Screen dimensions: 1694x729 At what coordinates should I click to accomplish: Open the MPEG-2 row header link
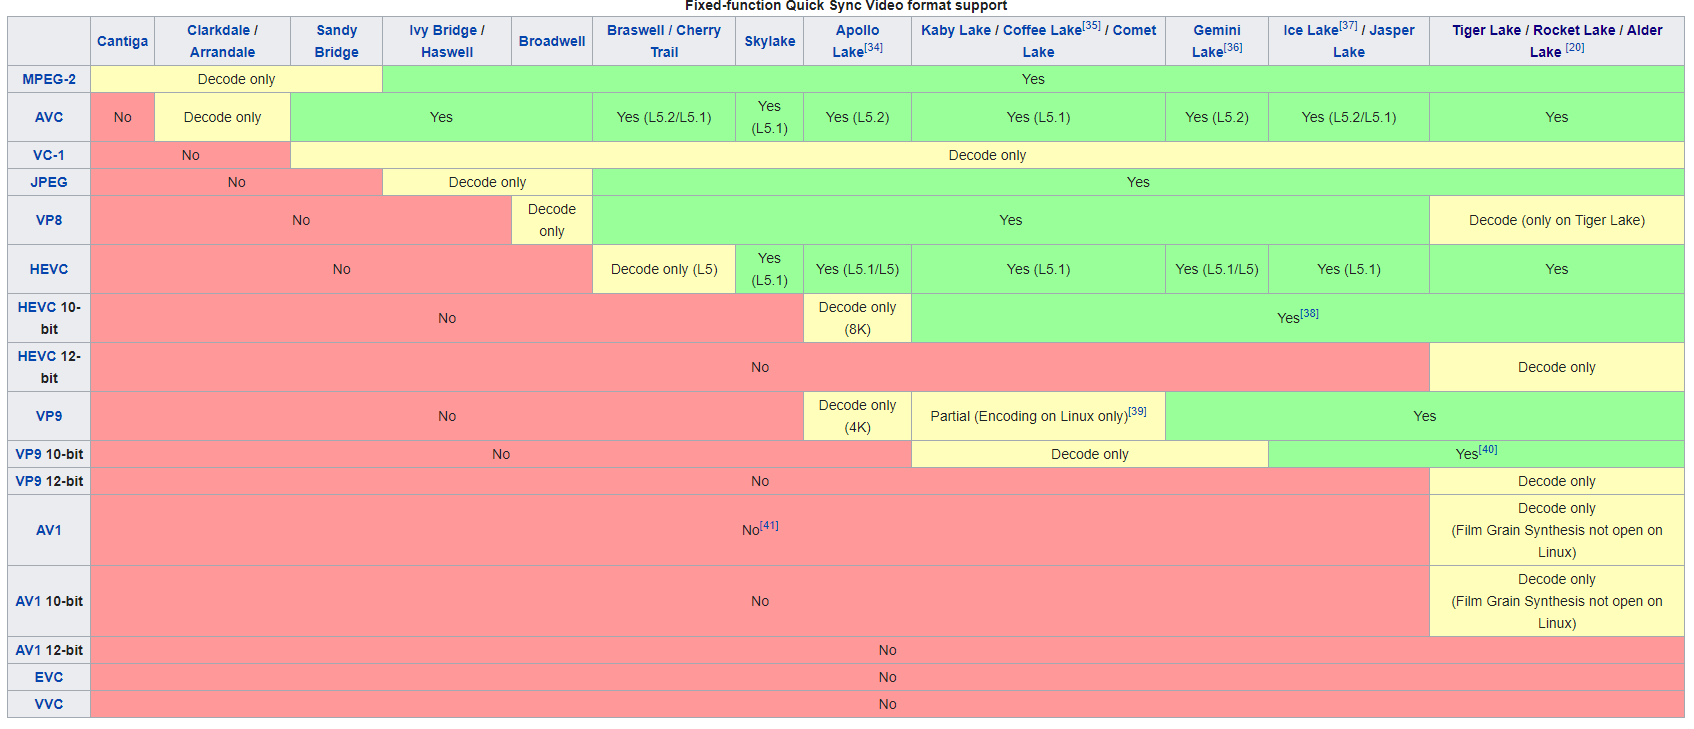click(x=49, y=79)
